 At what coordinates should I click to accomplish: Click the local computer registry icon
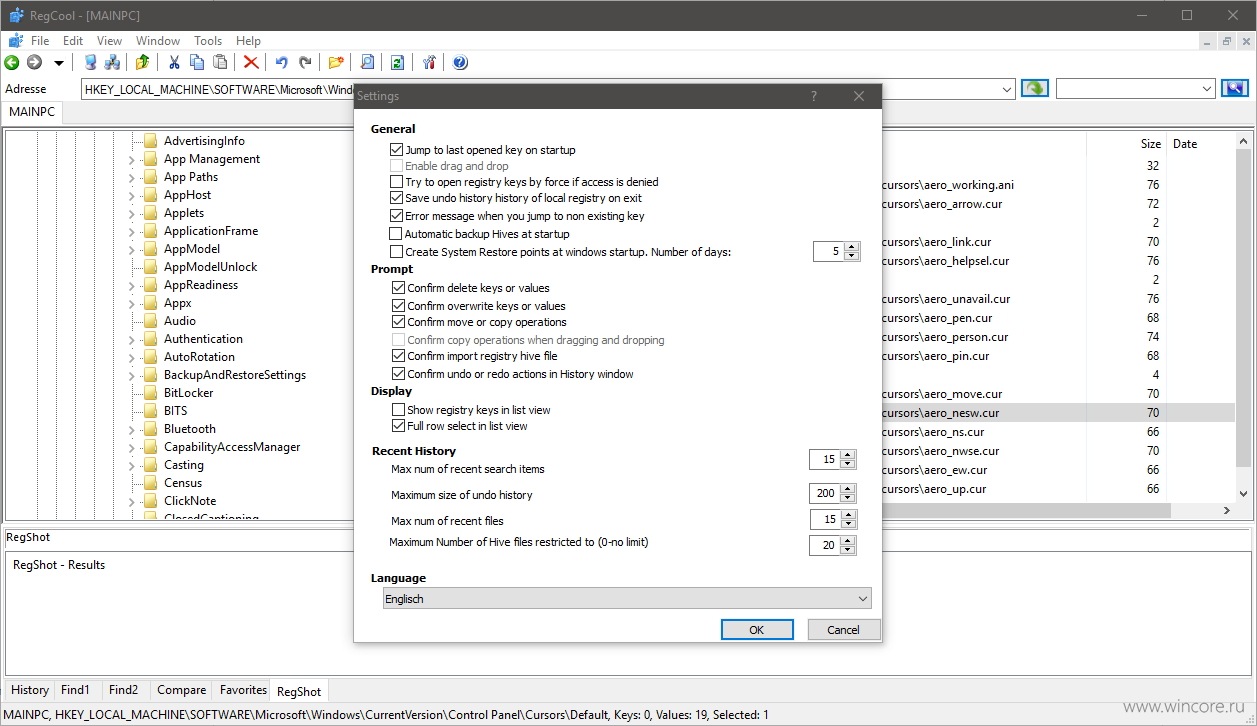click(x=90, y=62)
